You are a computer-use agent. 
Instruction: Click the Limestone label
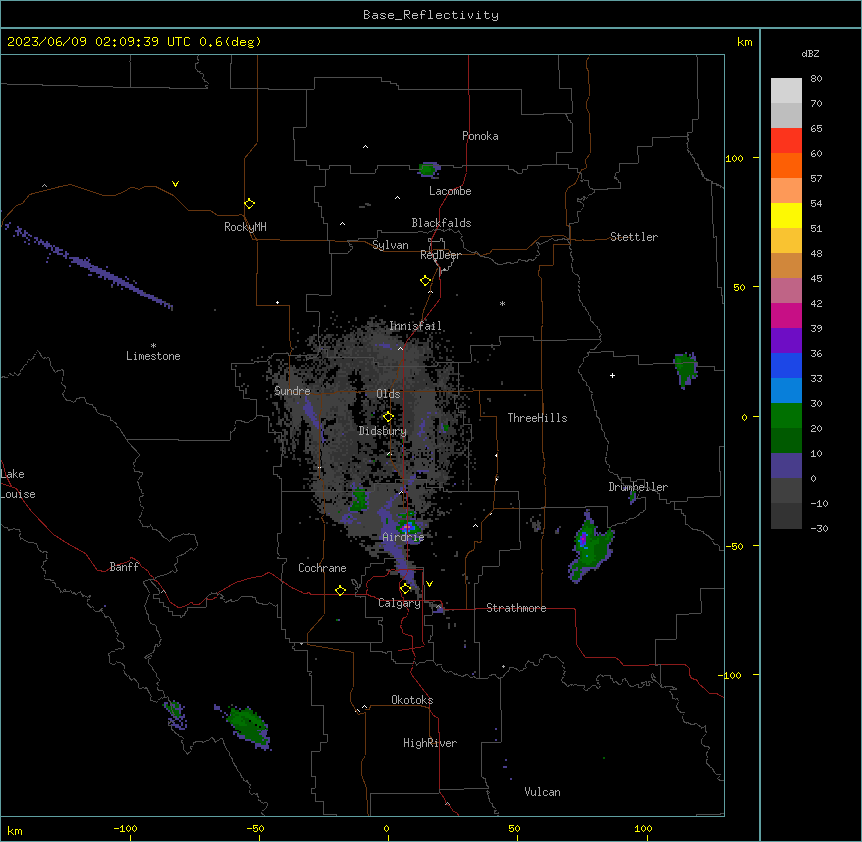[153, 356]
